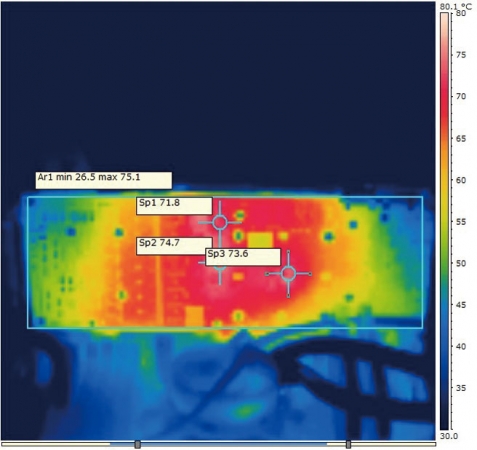Image resolution: width=477 pixels, height=450 pixels.
Task: Select the Ar1 area rectangle bottom border
Action: (225, 328)
